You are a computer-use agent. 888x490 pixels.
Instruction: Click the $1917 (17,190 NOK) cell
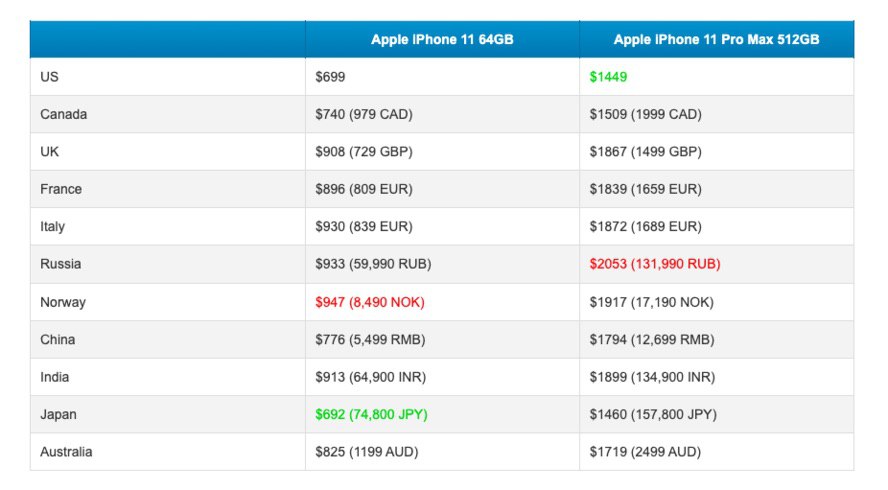[x=651, y=302]
